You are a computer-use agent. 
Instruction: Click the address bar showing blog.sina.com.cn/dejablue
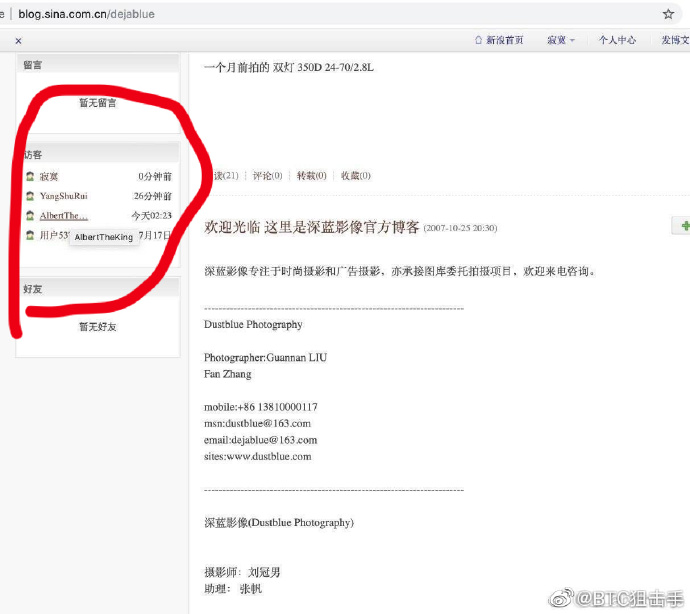point(300,14)
